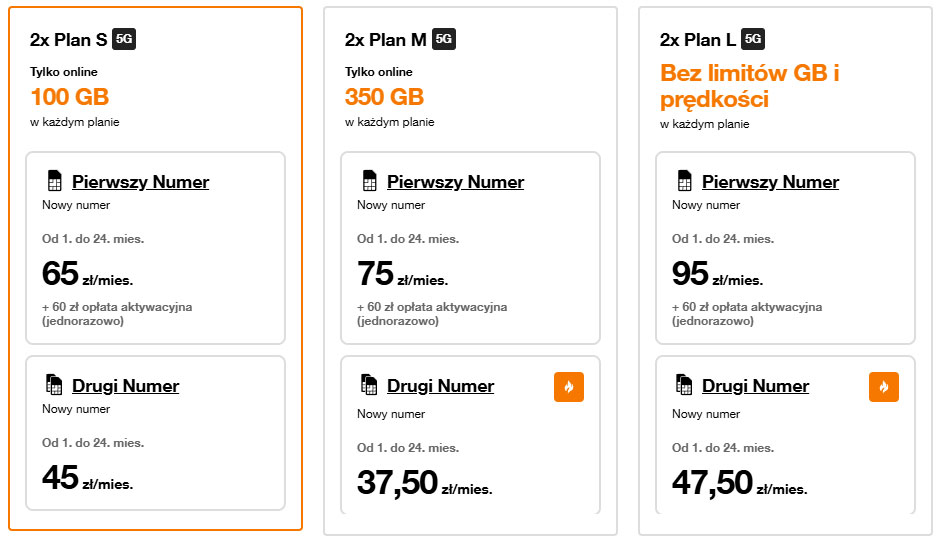Choose the 2x Plan M 350 GB offer

pos(384,97)
